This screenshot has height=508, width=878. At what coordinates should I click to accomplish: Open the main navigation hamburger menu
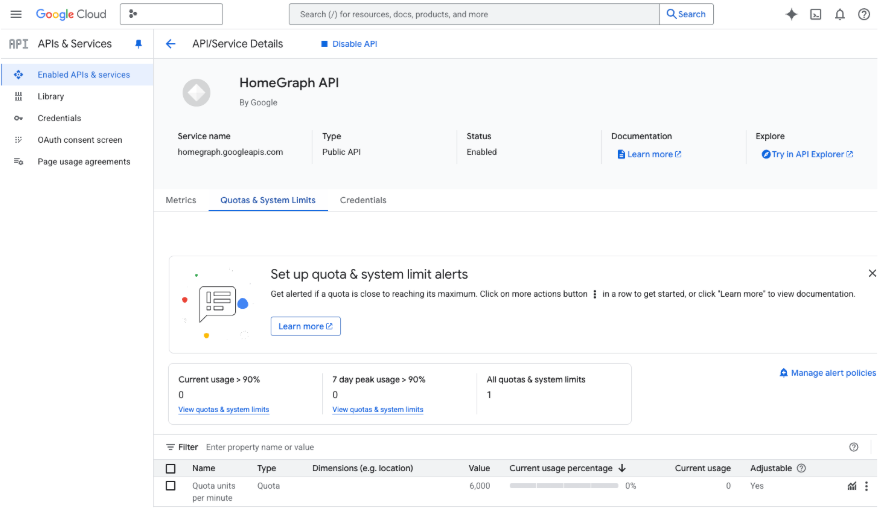tap(15, 14)
